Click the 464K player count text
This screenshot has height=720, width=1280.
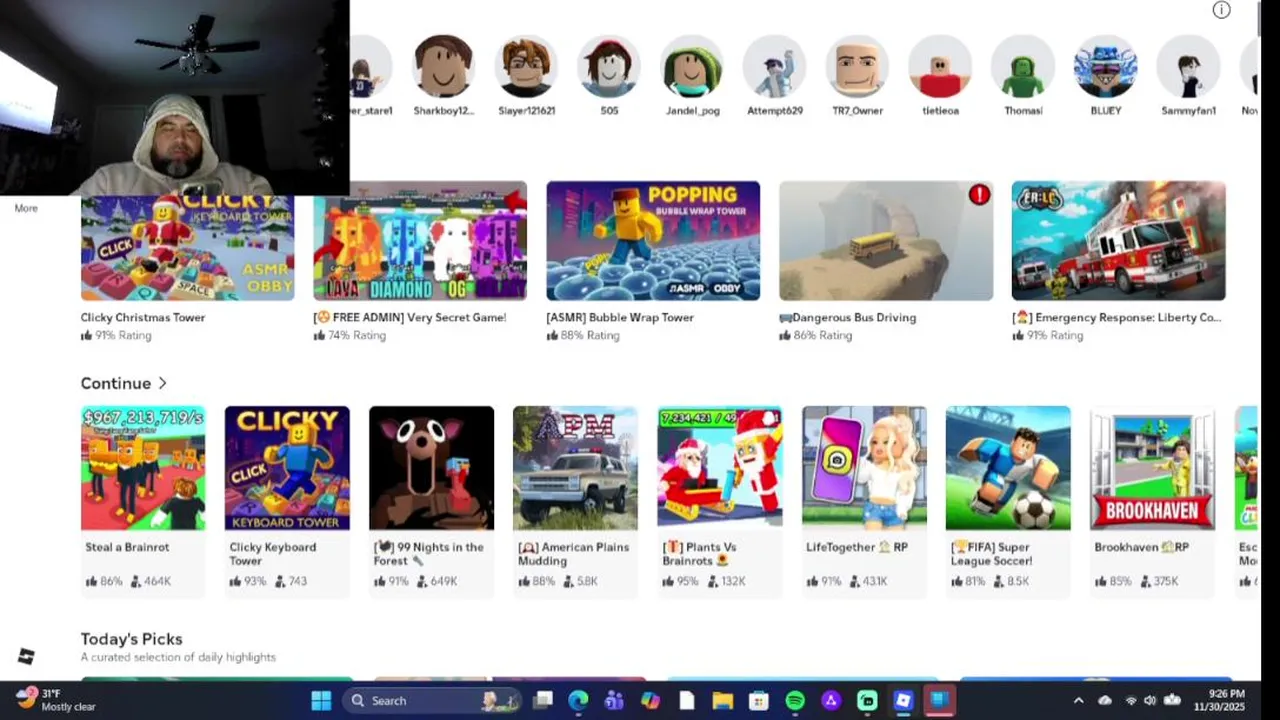[157, 581]
